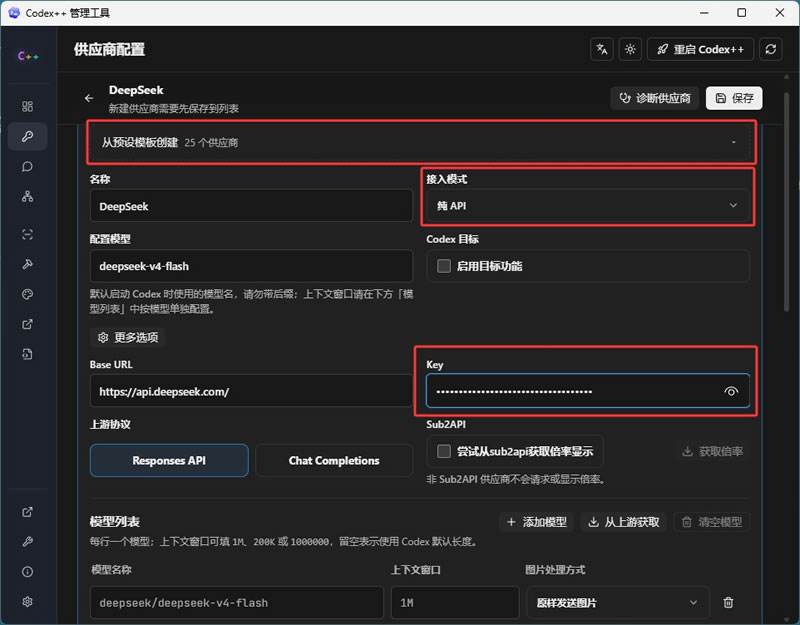800x625 pixels.
Task: Toggle light theme with sun icon
Action: pyautogui.click(x=630, y=49)
